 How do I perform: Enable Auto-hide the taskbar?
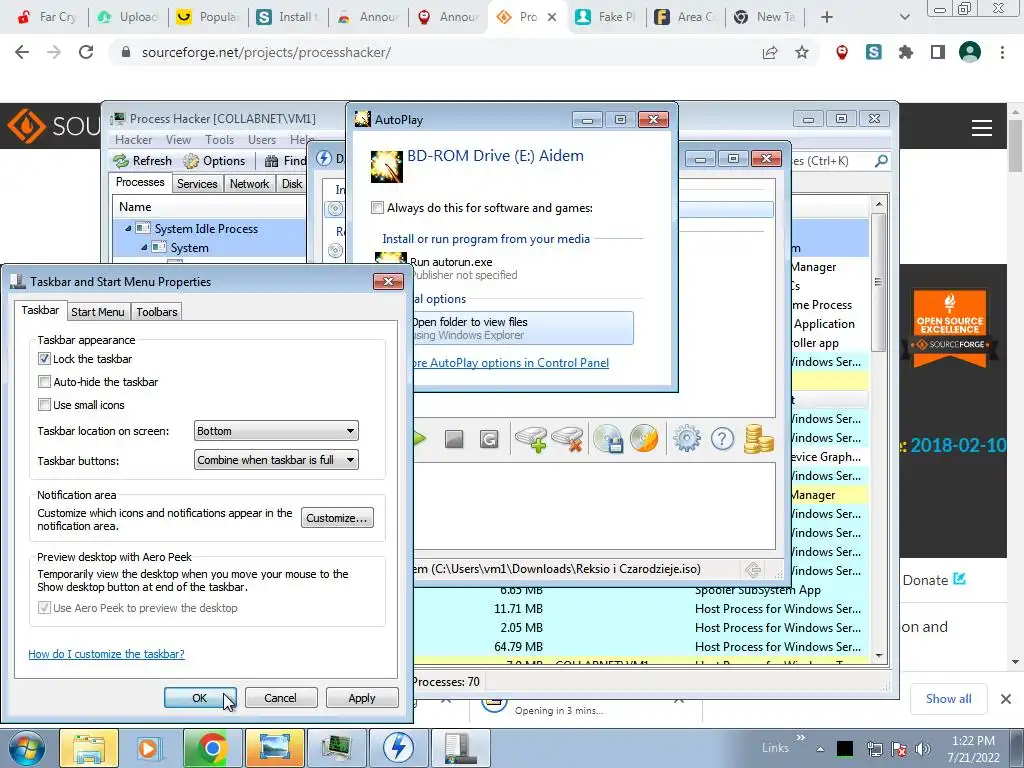tap(44, 381)
